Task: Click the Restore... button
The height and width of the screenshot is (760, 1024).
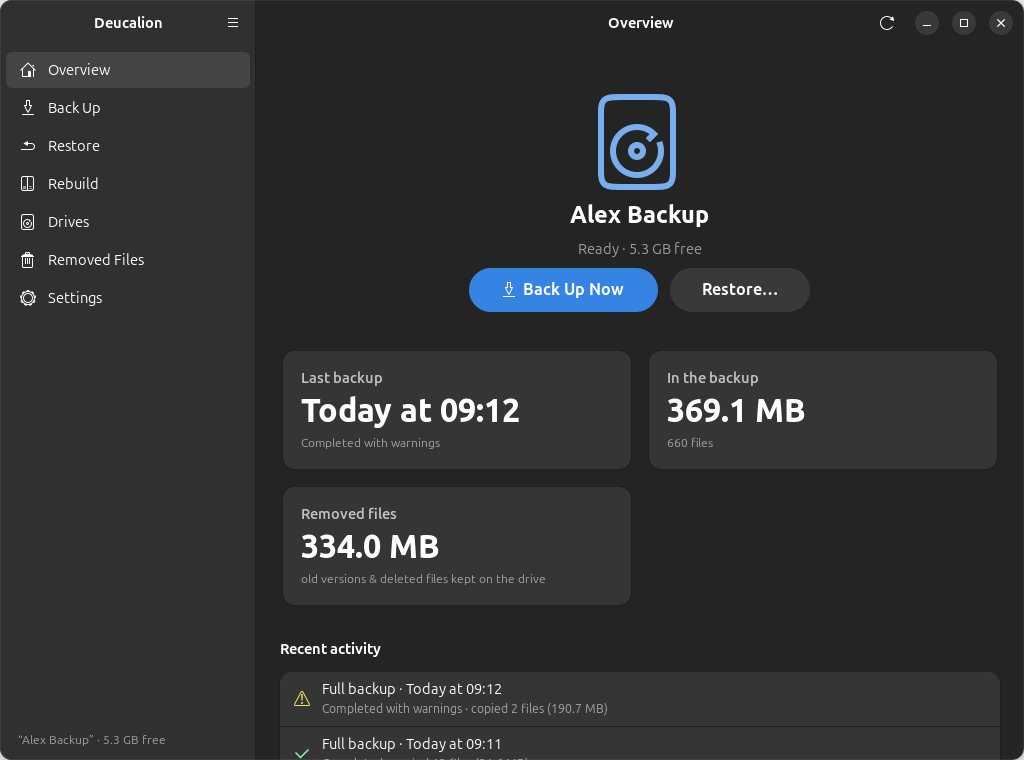Action: (740, 289)
